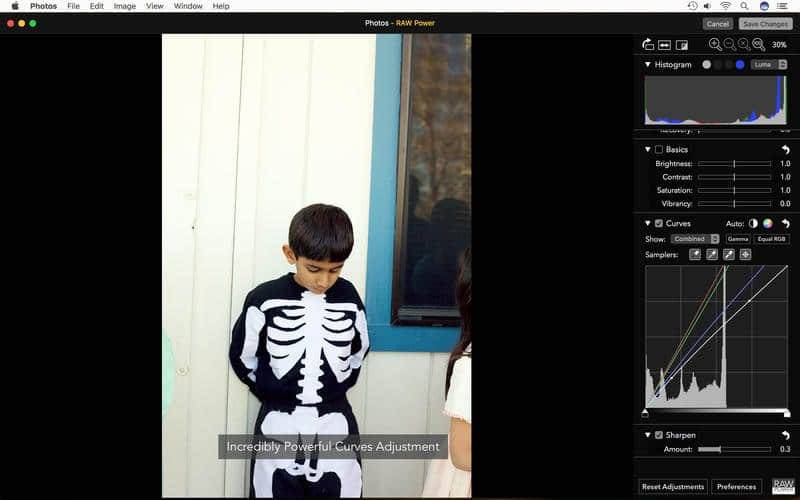The image size is (800, 500).
Task: Click the zoom to 100% magnifier
Action: (758, 44)
